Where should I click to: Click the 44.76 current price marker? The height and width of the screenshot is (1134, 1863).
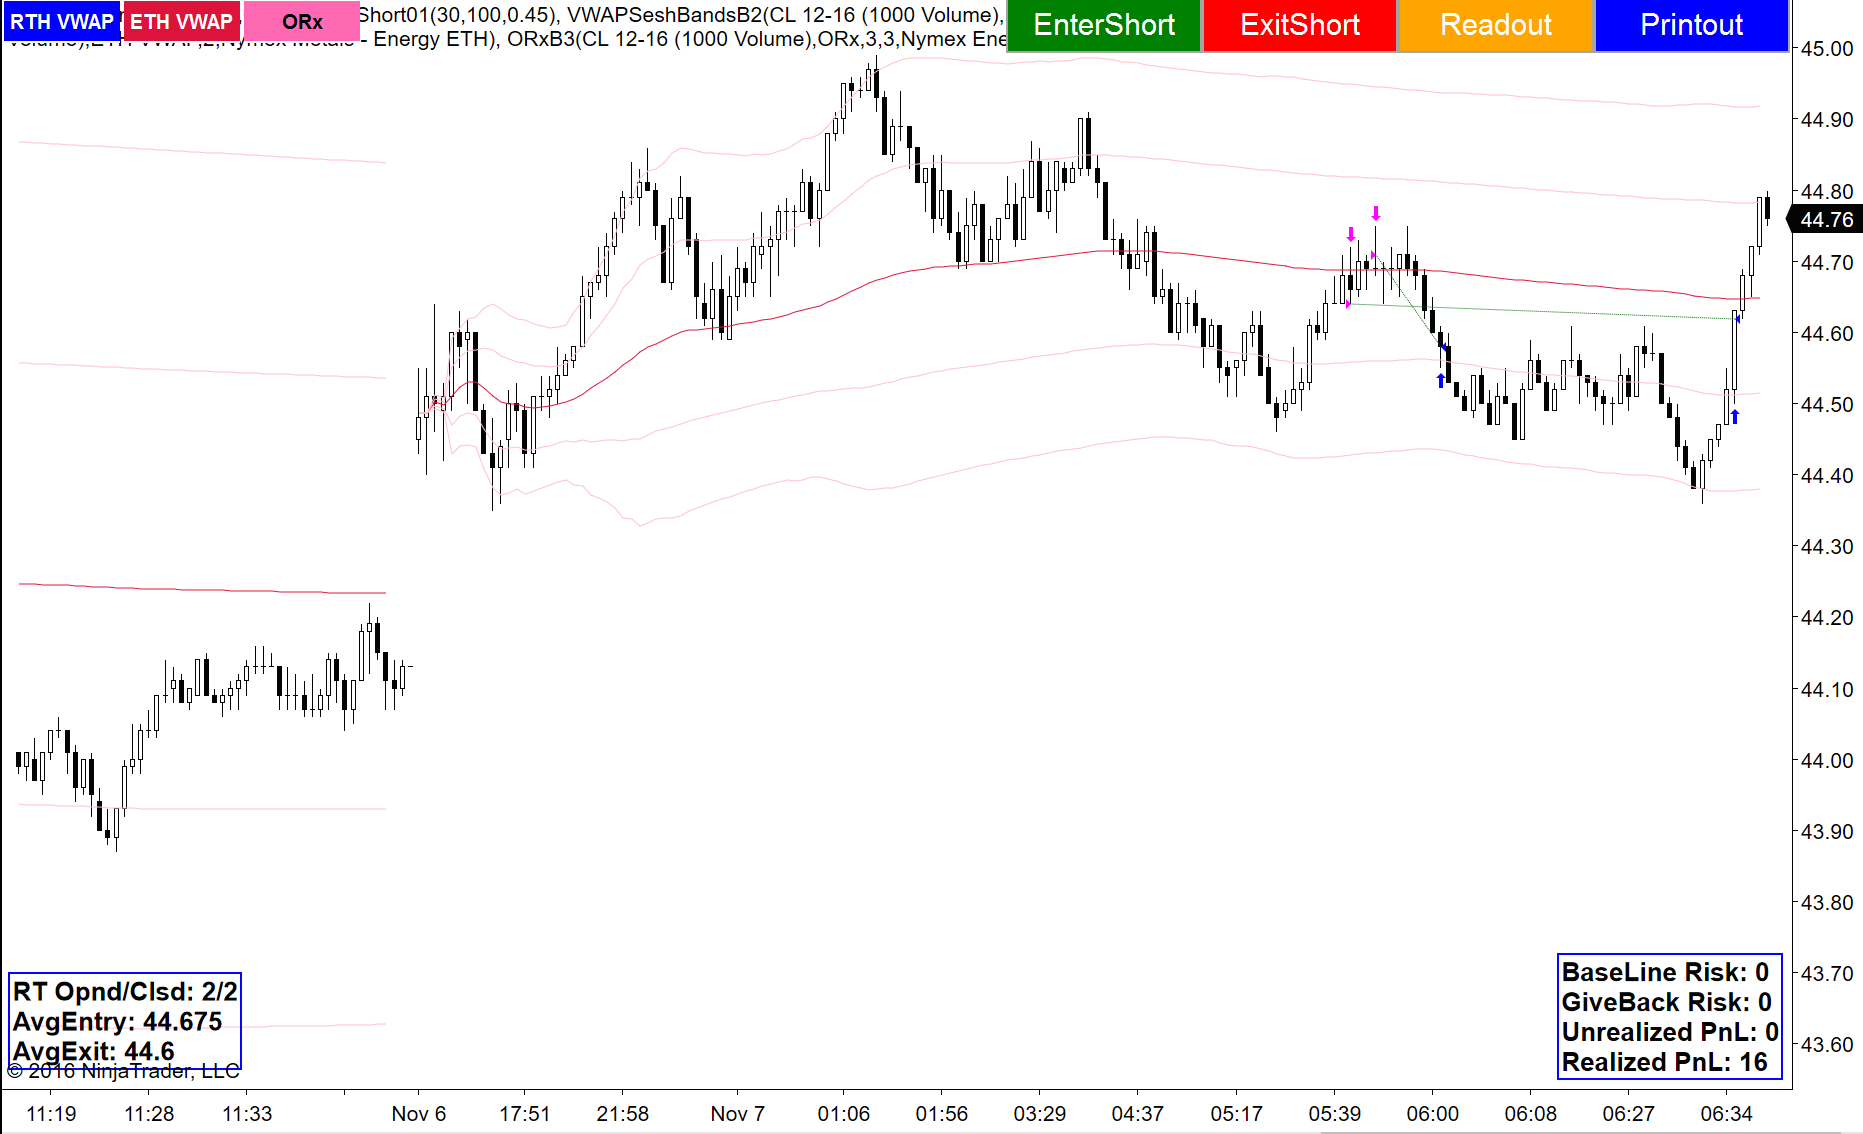(1825, 220)
